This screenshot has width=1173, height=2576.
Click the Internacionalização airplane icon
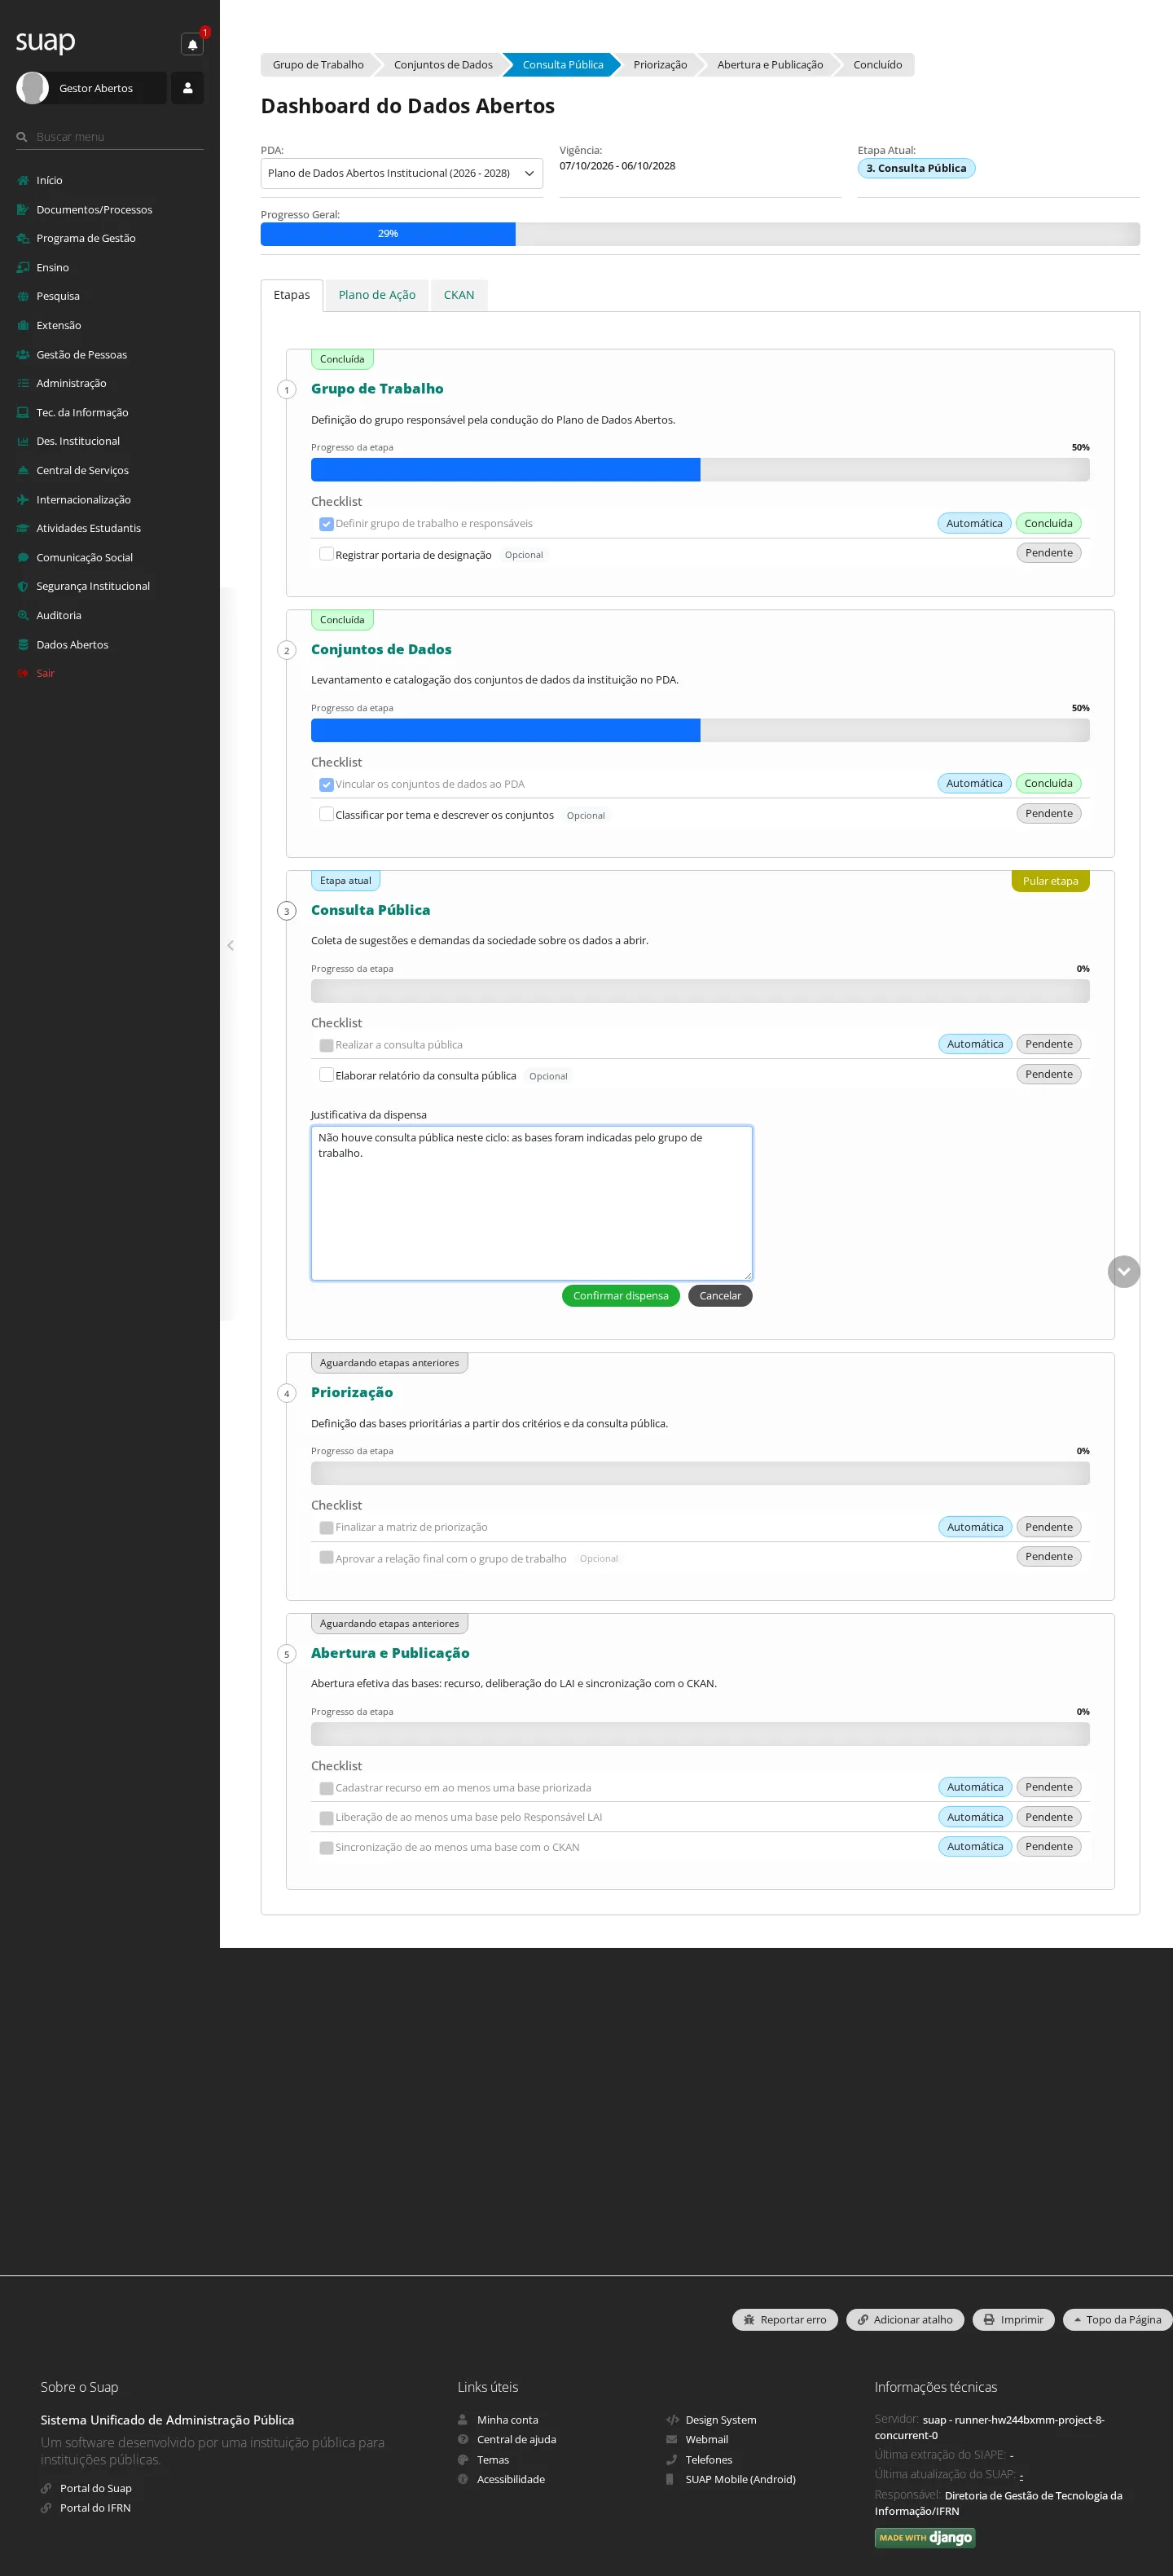point(23,500)
